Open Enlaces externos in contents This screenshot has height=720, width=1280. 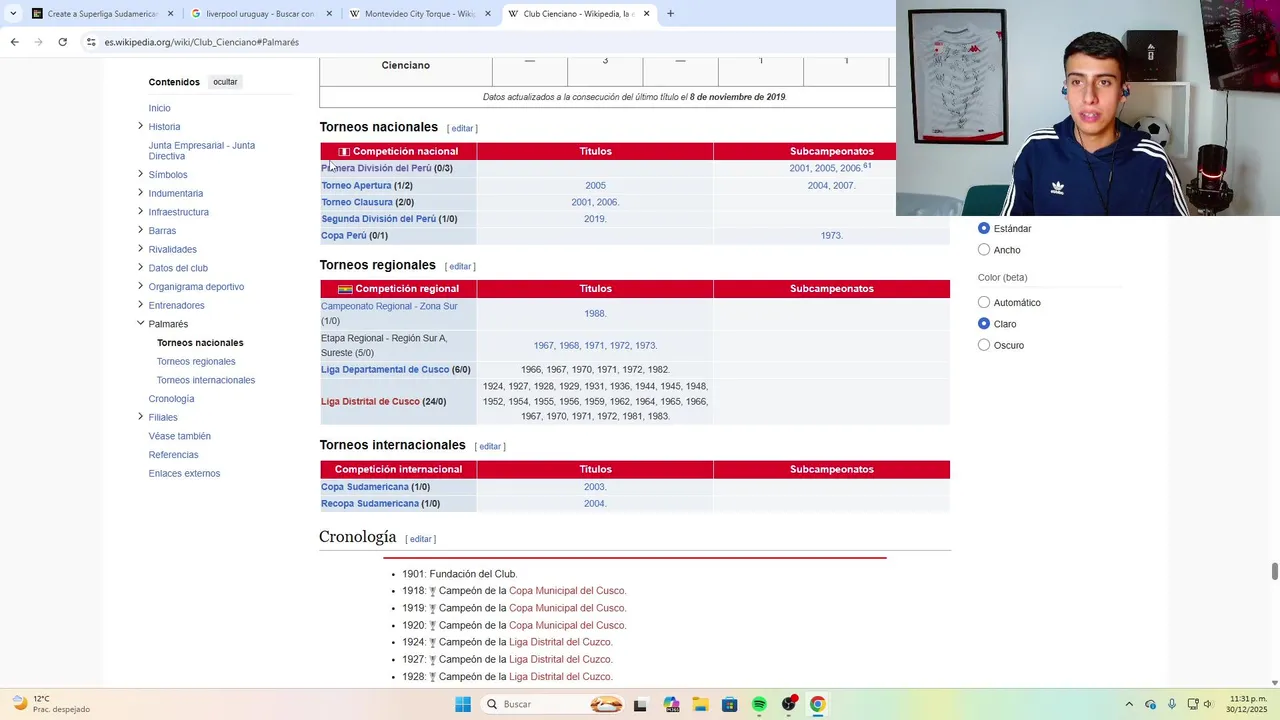point(184,473)
